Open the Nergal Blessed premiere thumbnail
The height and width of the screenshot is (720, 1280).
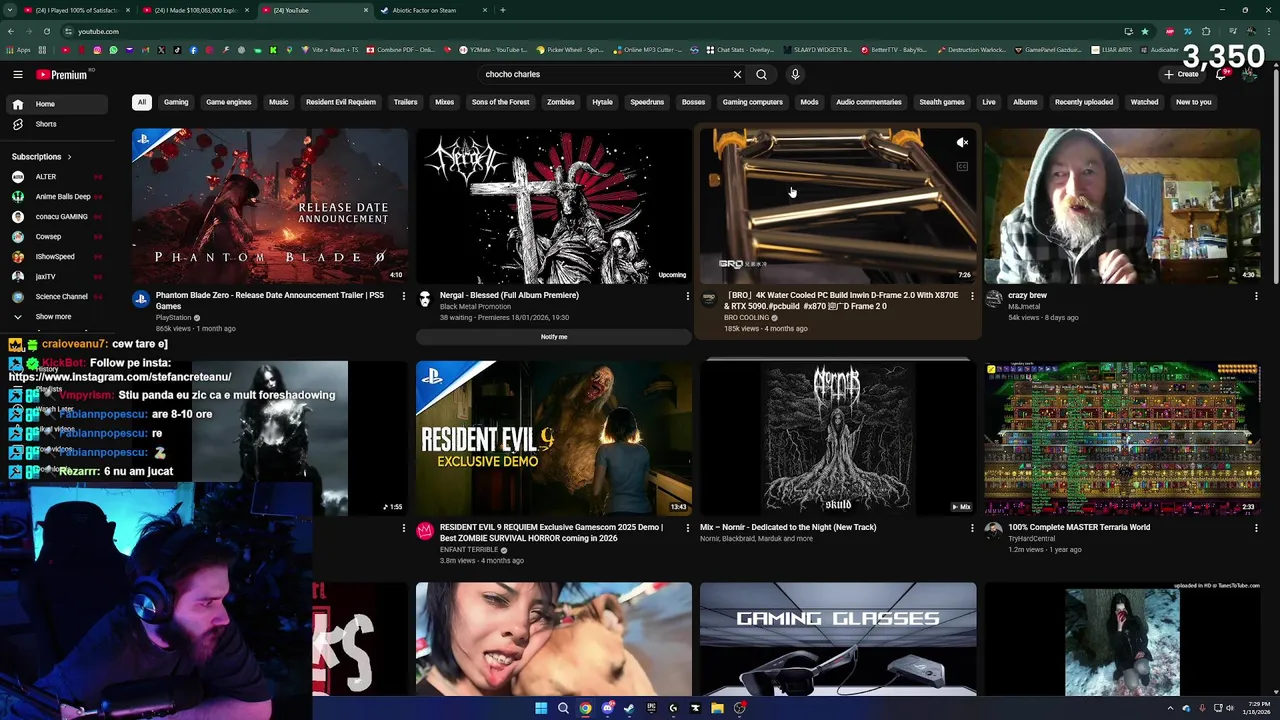point(554,206)
